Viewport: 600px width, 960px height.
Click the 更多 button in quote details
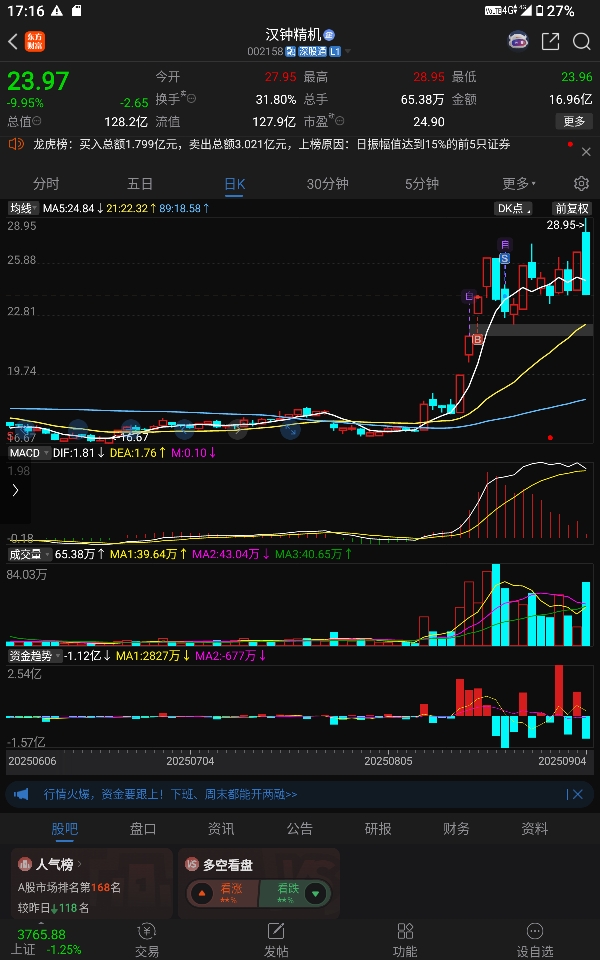coord(574,121)
